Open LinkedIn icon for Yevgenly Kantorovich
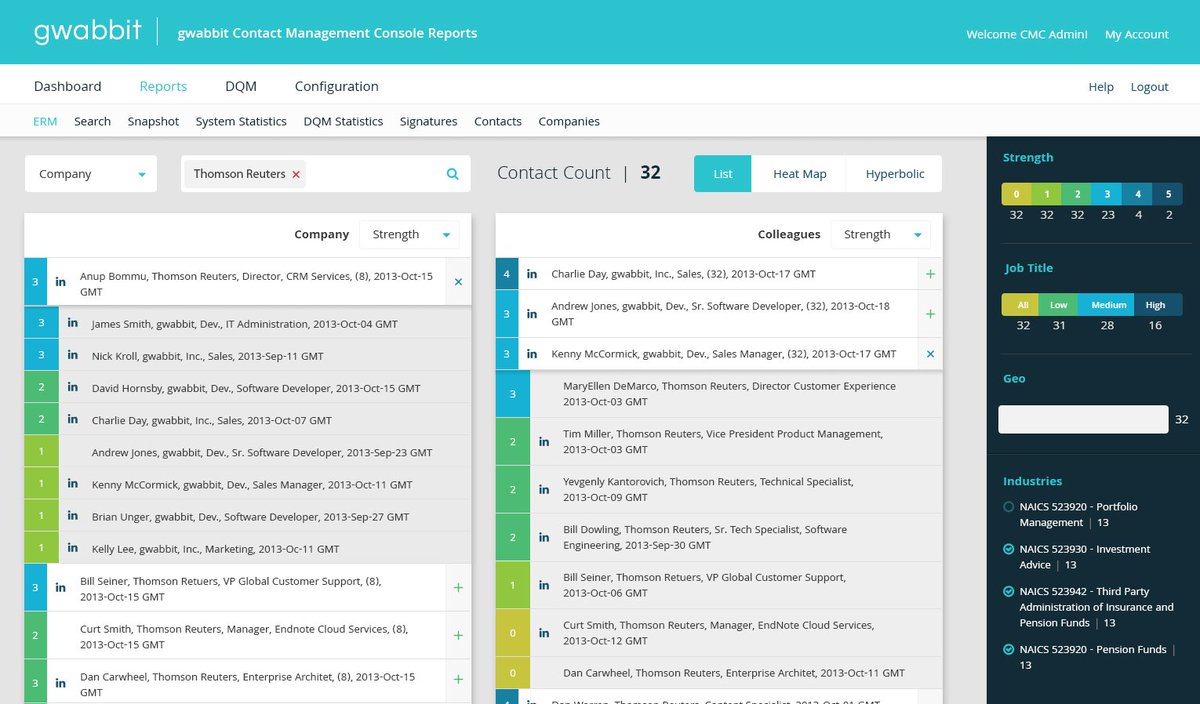1200x704 pixels. pyautogui.click(x=544, y=490)
